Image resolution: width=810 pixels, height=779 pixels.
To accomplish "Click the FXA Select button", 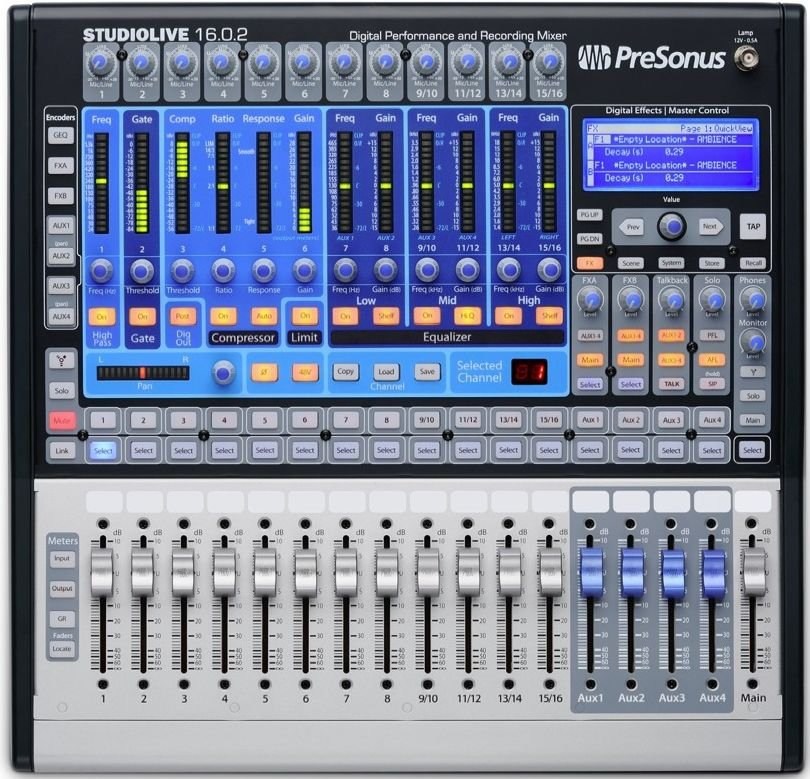I will coord(589,384).
